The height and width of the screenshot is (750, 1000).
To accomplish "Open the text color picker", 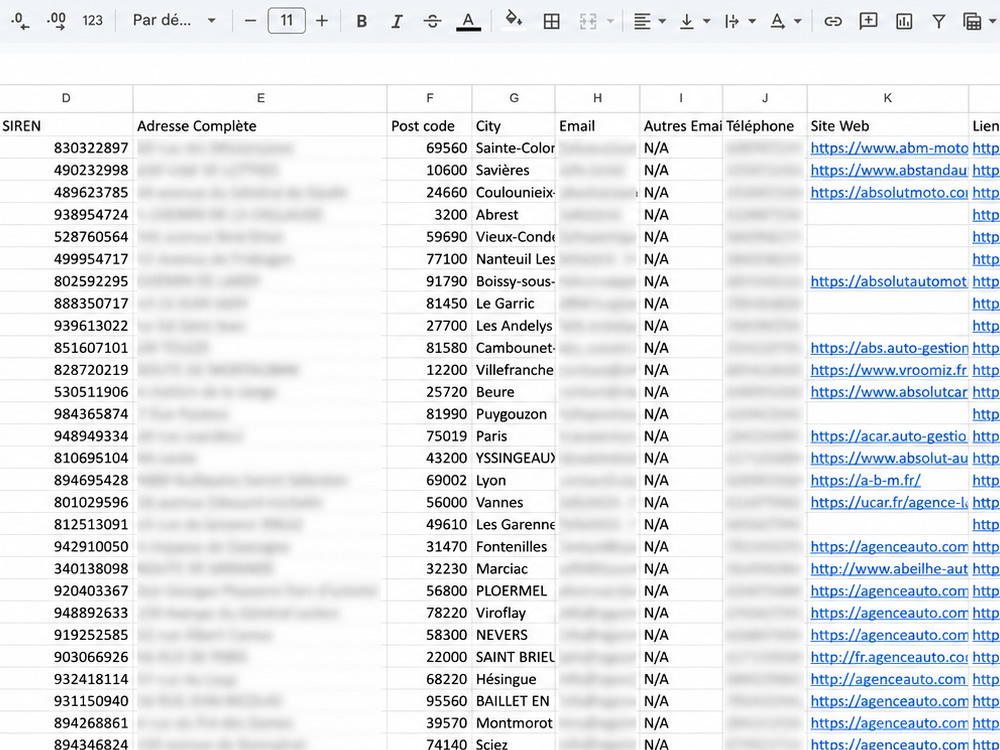I will tap(468, 22).
